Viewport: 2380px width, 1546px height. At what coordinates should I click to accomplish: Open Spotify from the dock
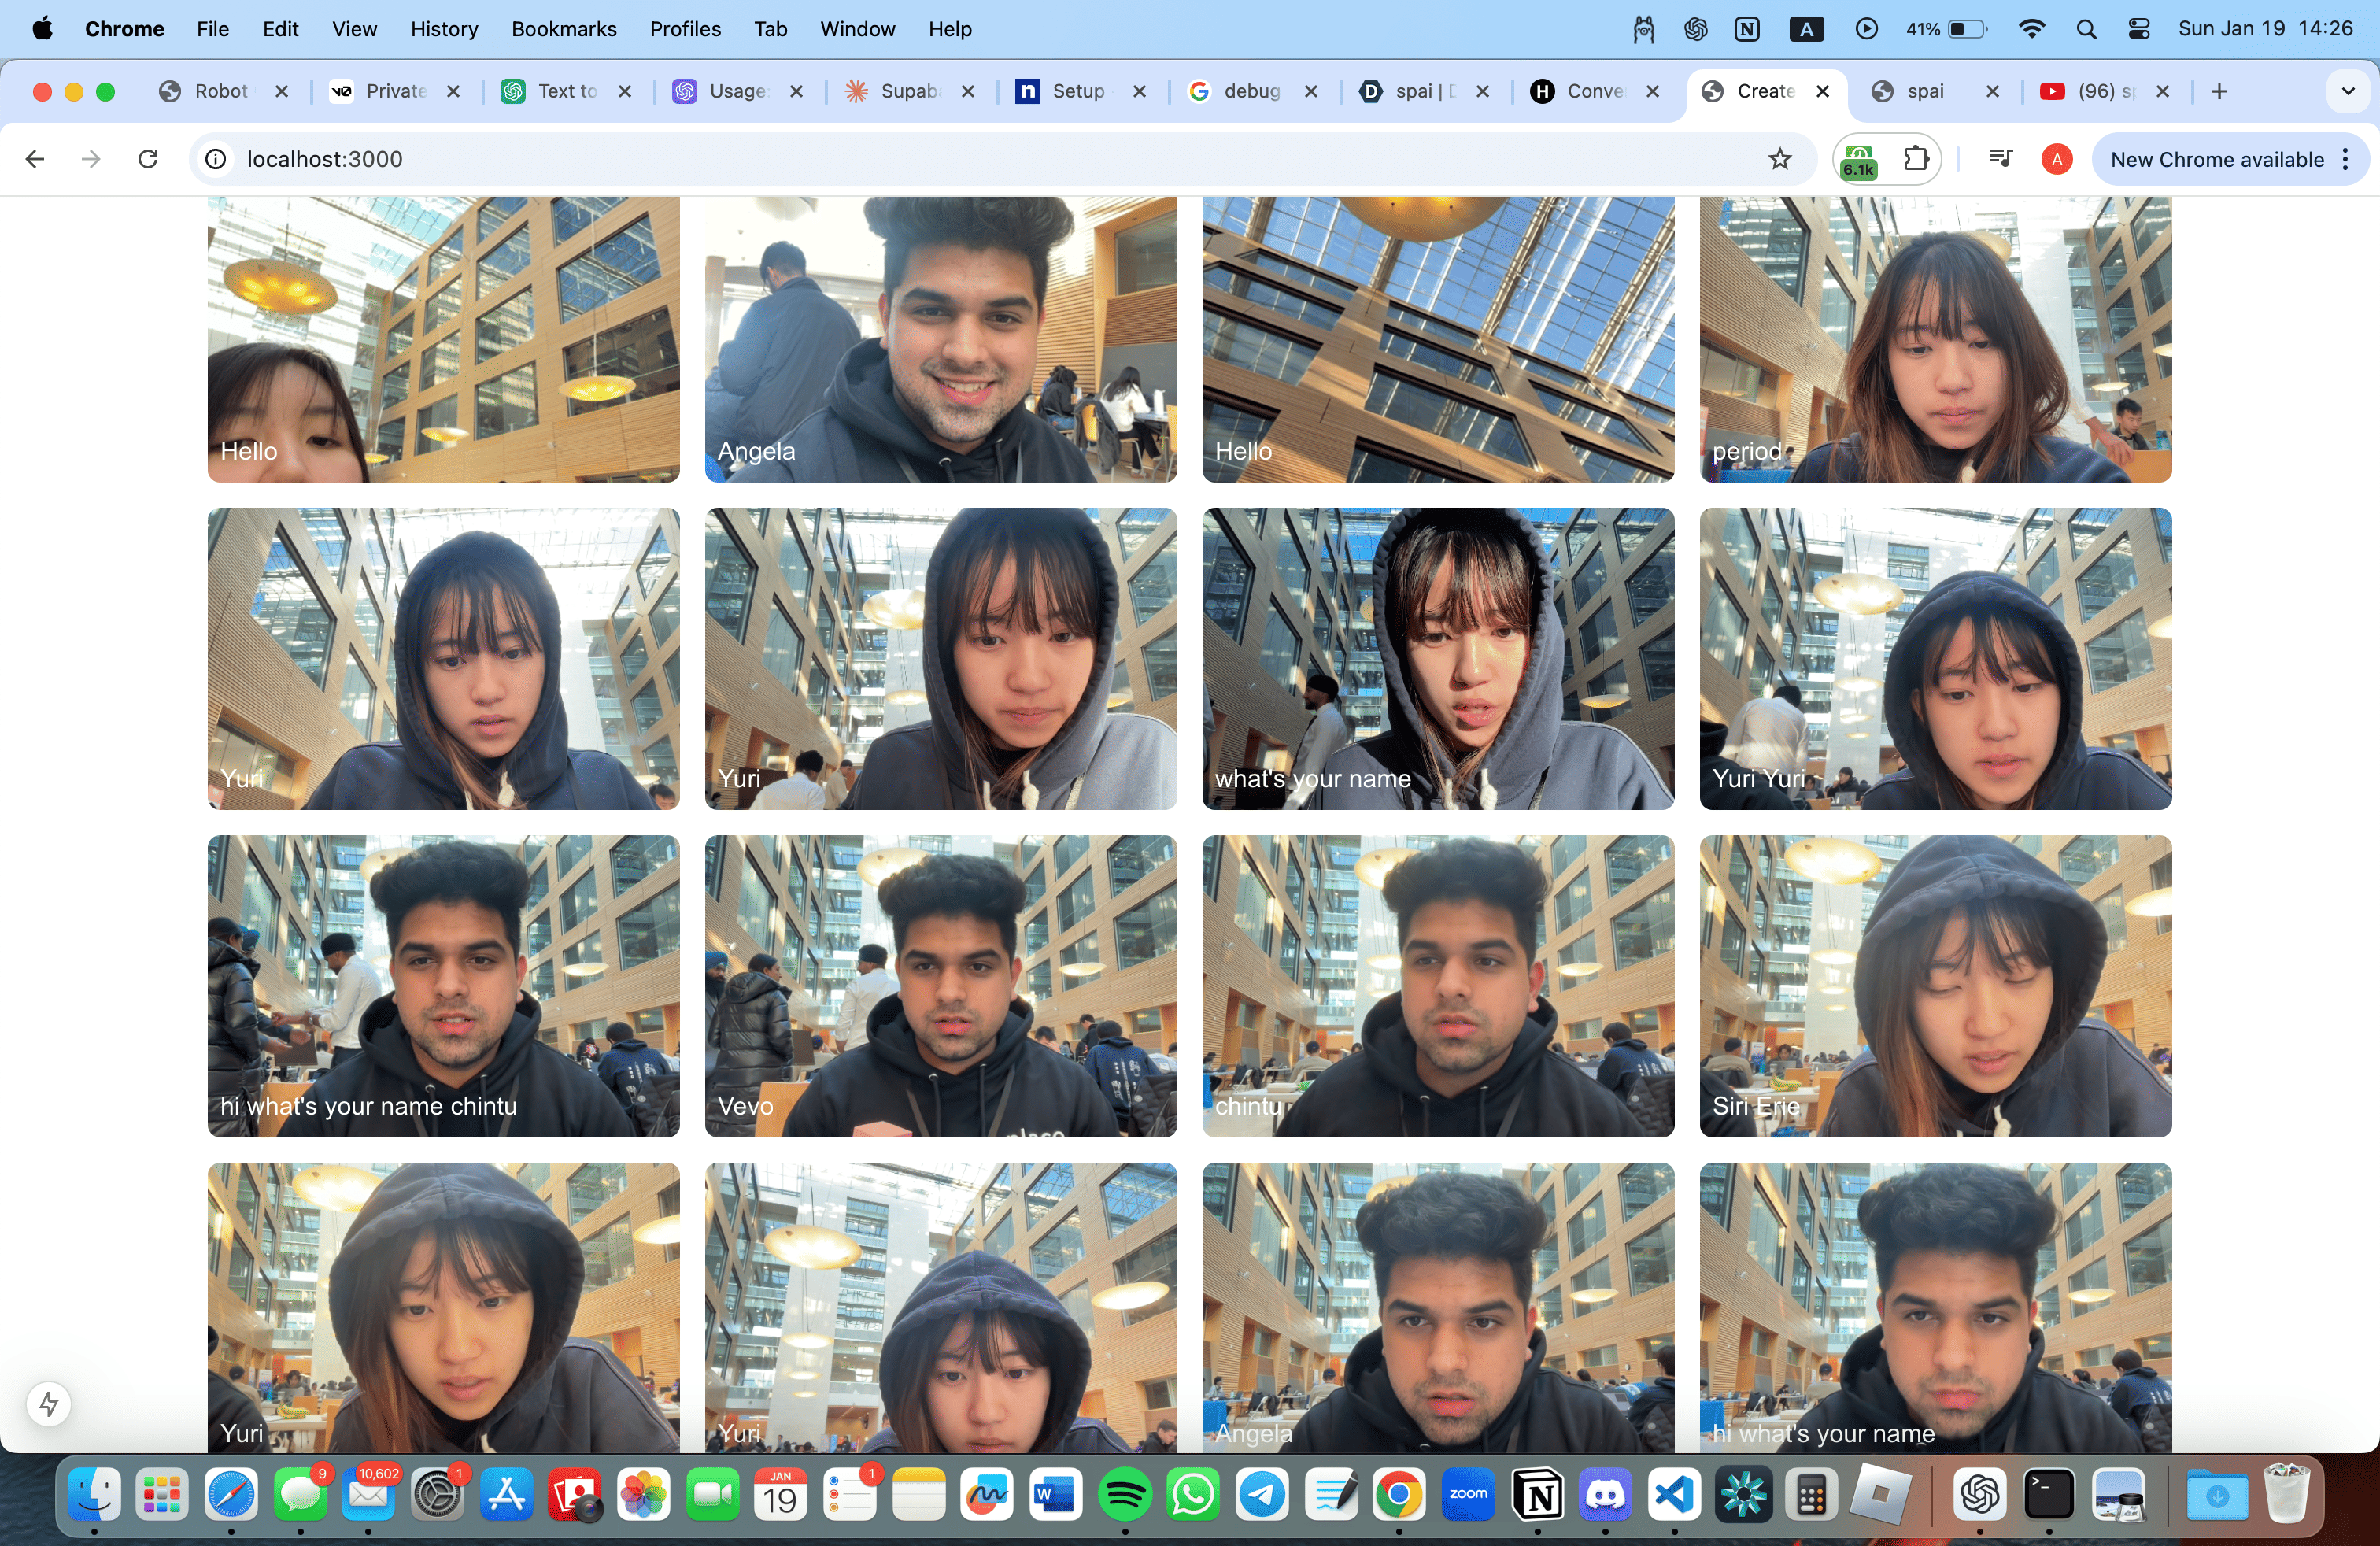[1124, 1495]
